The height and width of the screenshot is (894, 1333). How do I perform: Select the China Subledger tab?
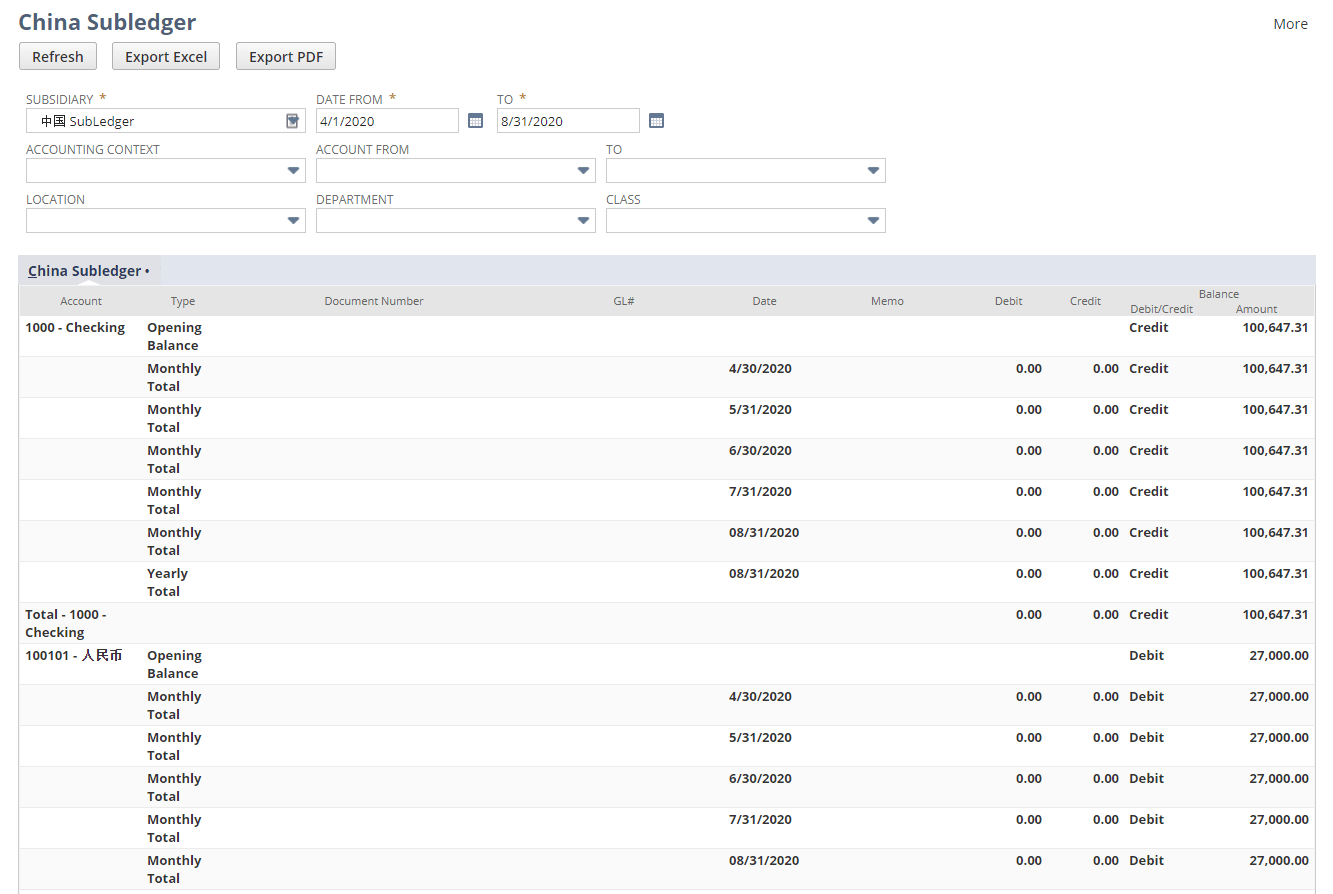(89, 271)
